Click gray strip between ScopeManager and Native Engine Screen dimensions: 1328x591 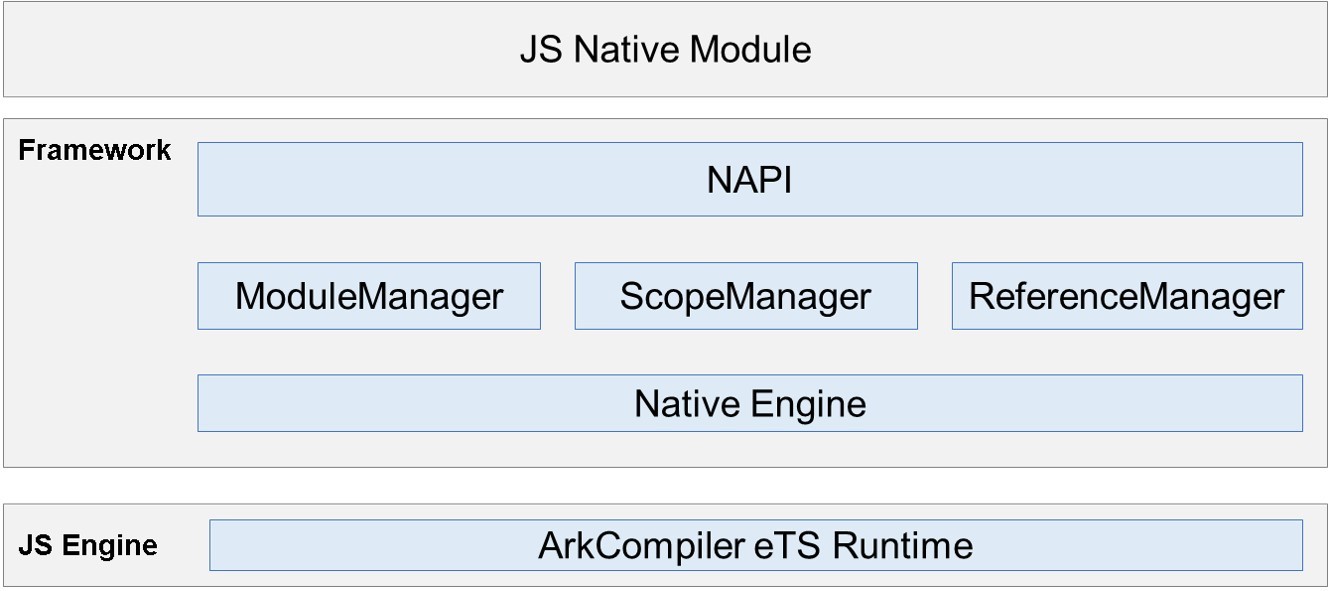pos(745,352)
